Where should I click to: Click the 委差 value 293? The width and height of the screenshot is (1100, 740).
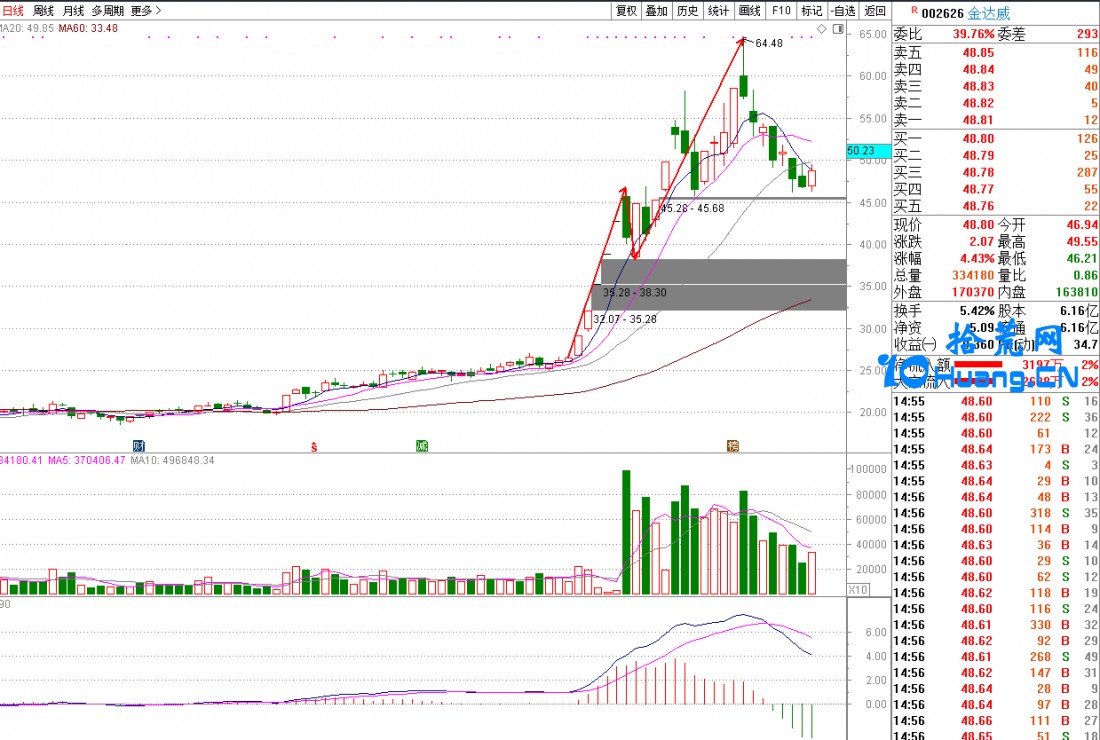point(1088,34)
